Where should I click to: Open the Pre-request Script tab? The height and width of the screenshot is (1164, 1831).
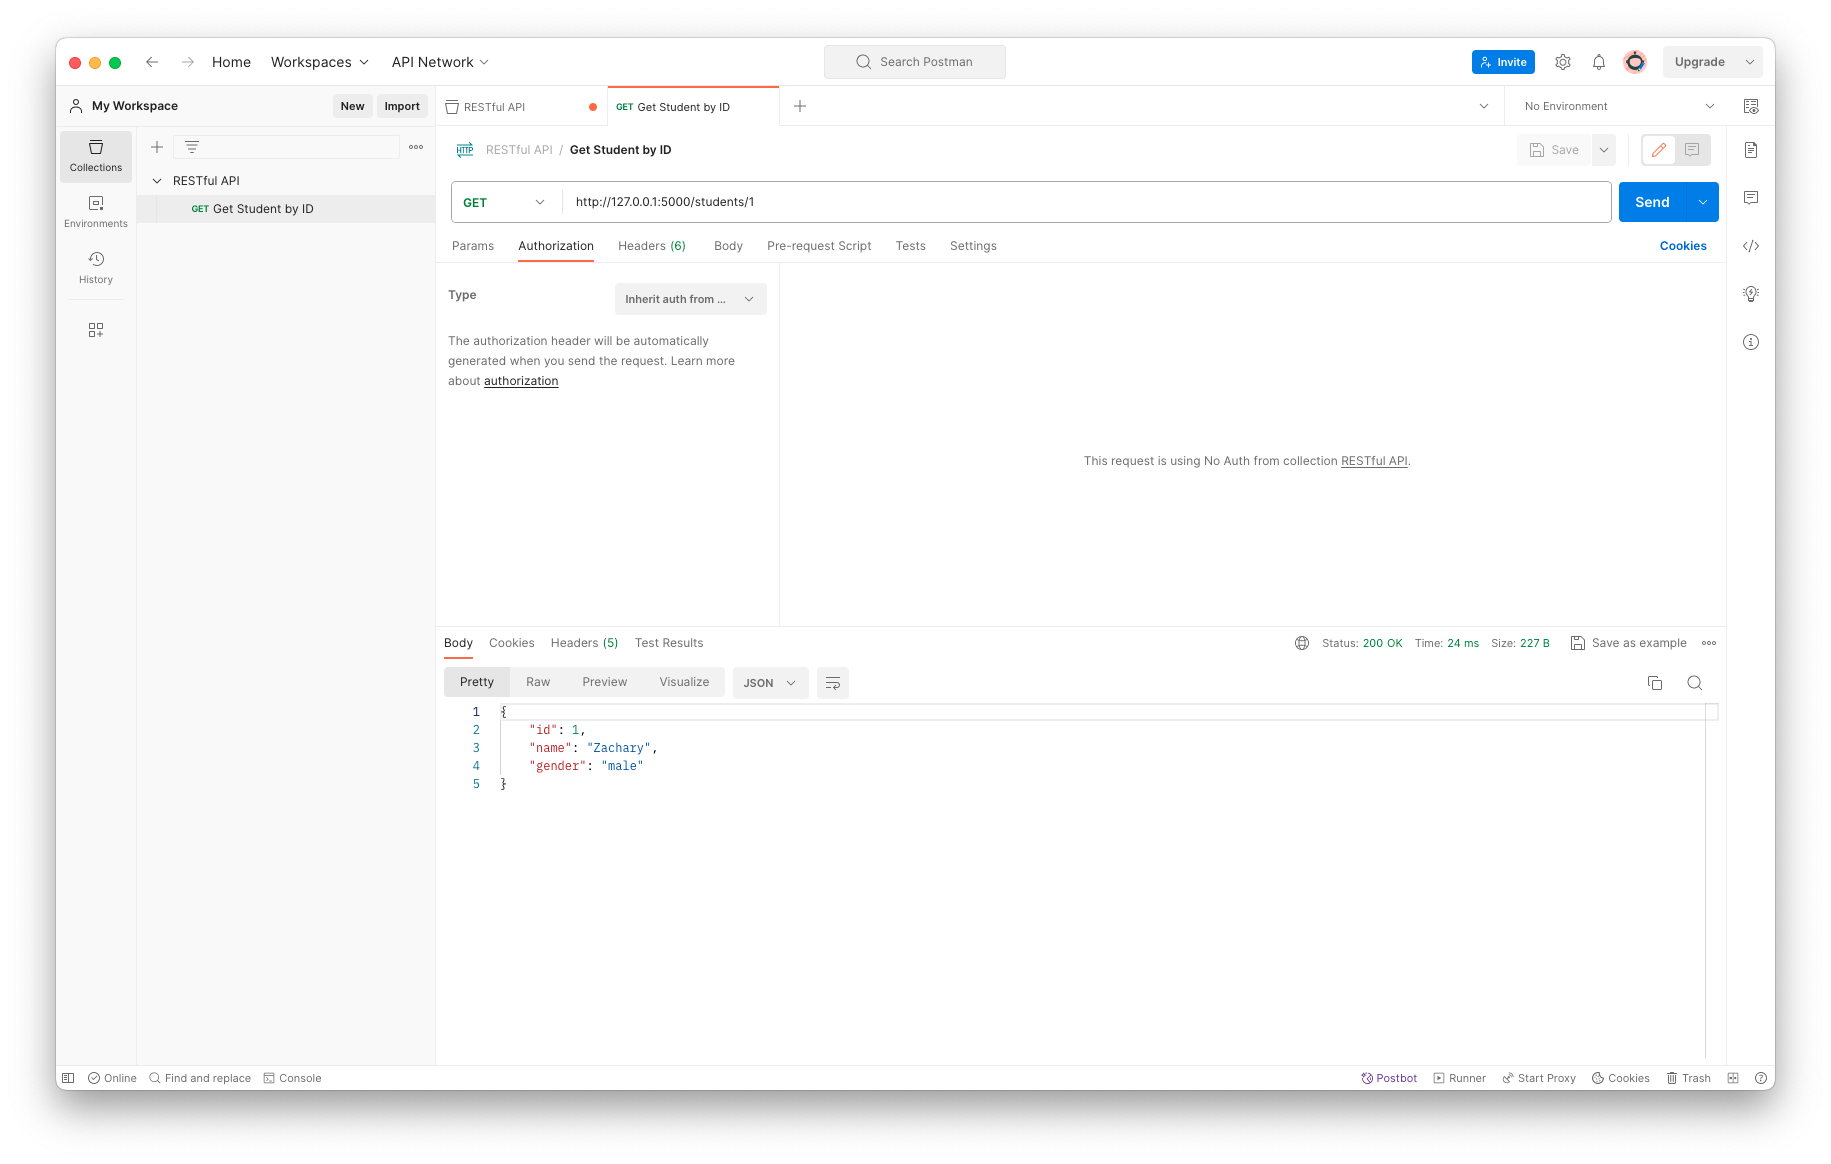(819, 246)
